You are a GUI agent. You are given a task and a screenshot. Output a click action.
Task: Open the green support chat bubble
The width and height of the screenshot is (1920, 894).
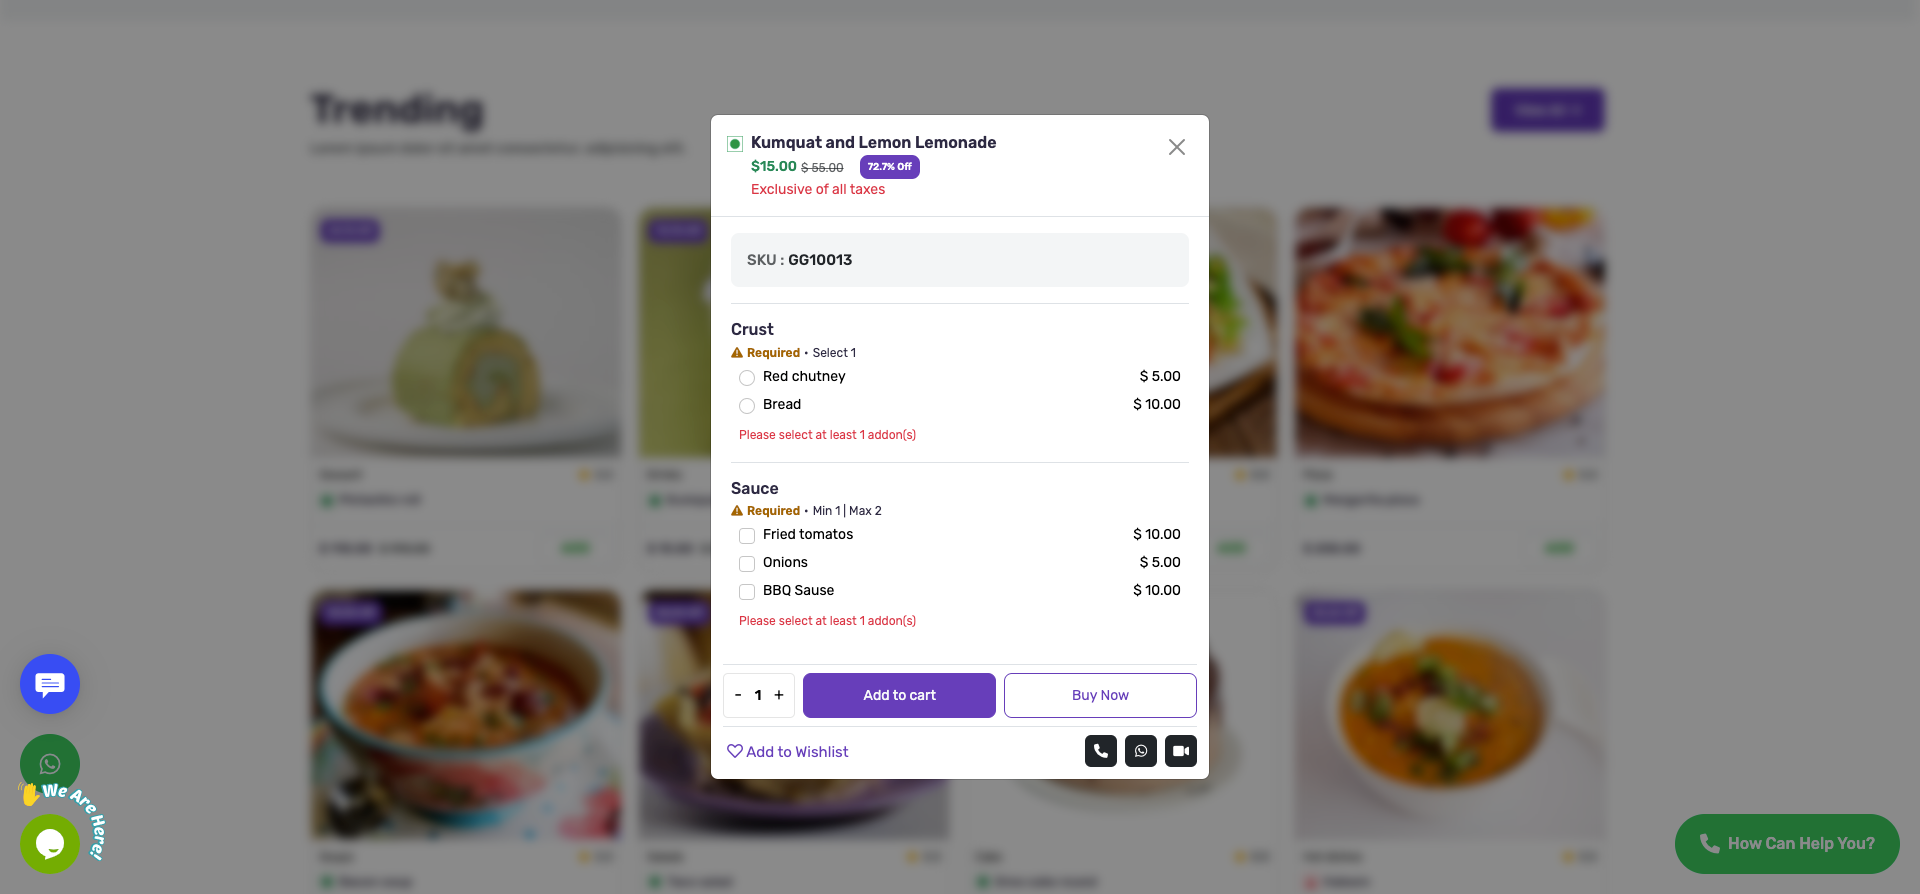(49, 844)
